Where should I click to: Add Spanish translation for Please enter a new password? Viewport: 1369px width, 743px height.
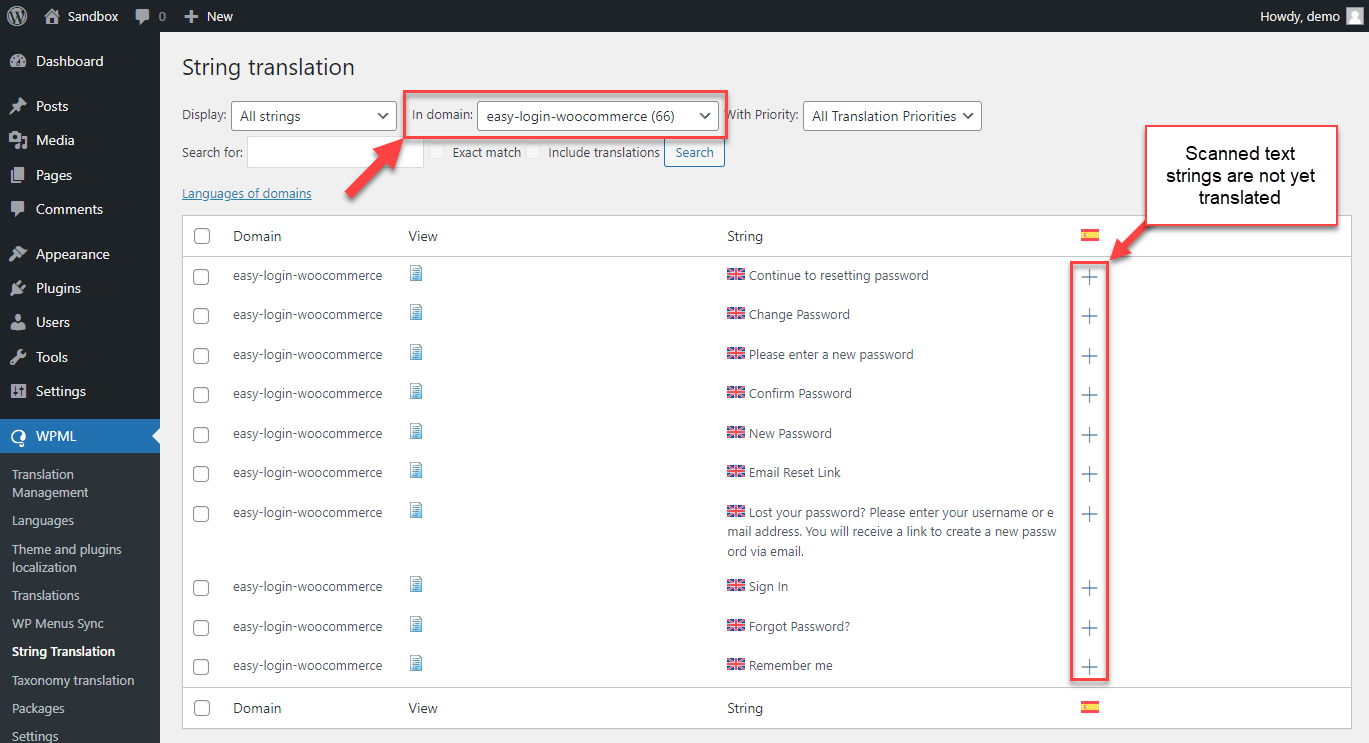tap(1090, 356)
